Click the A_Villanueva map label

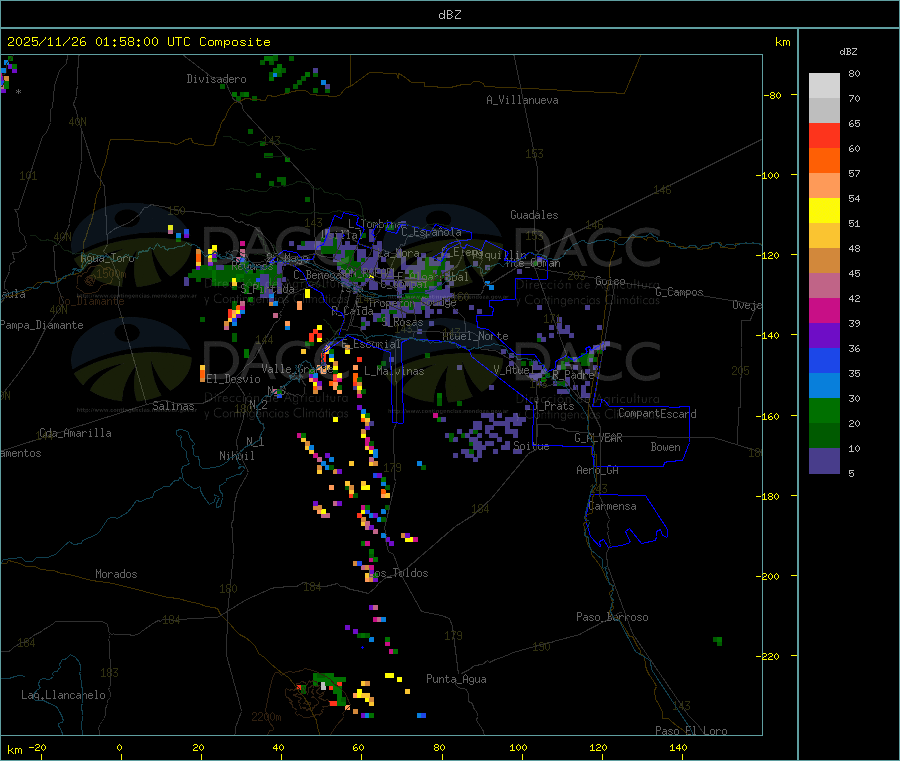click(522, 100)
